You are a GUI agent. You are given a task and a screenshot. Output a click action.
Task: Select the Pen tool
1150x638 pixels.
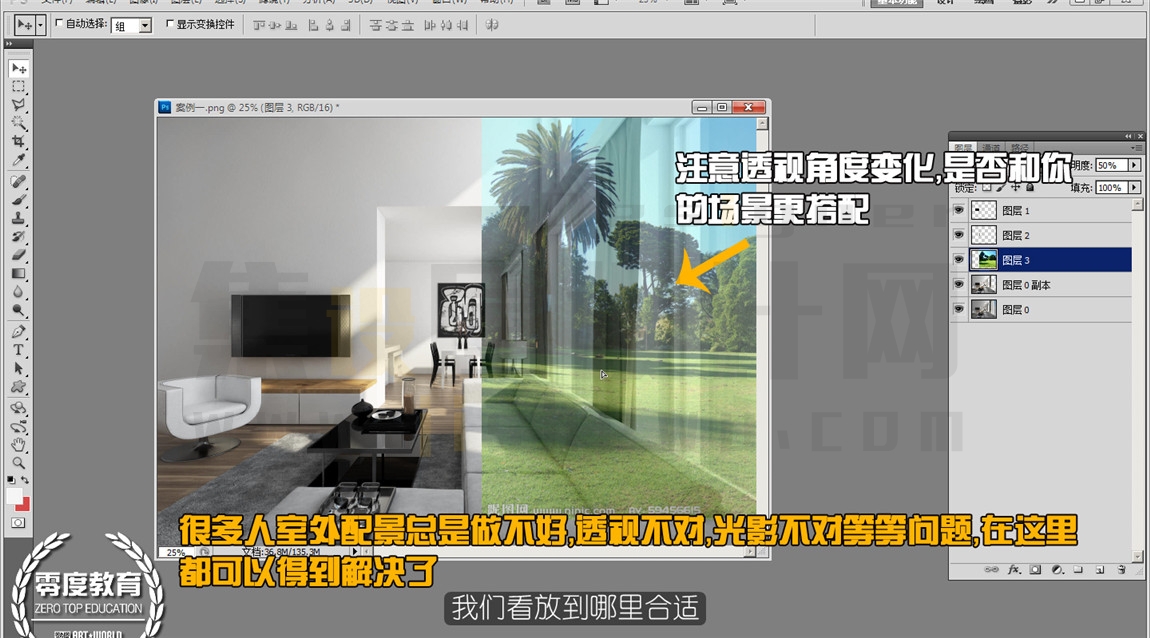18,331
